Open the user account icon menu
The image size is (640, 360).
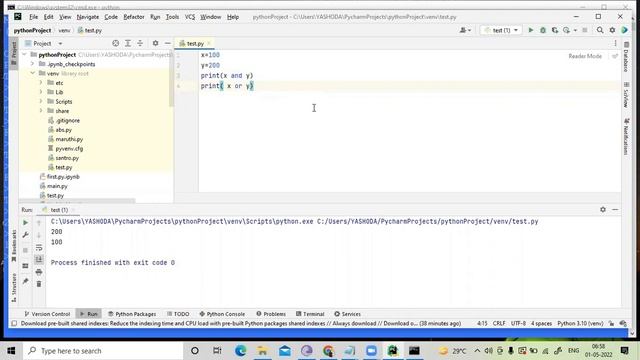click(x=465, y=30)
